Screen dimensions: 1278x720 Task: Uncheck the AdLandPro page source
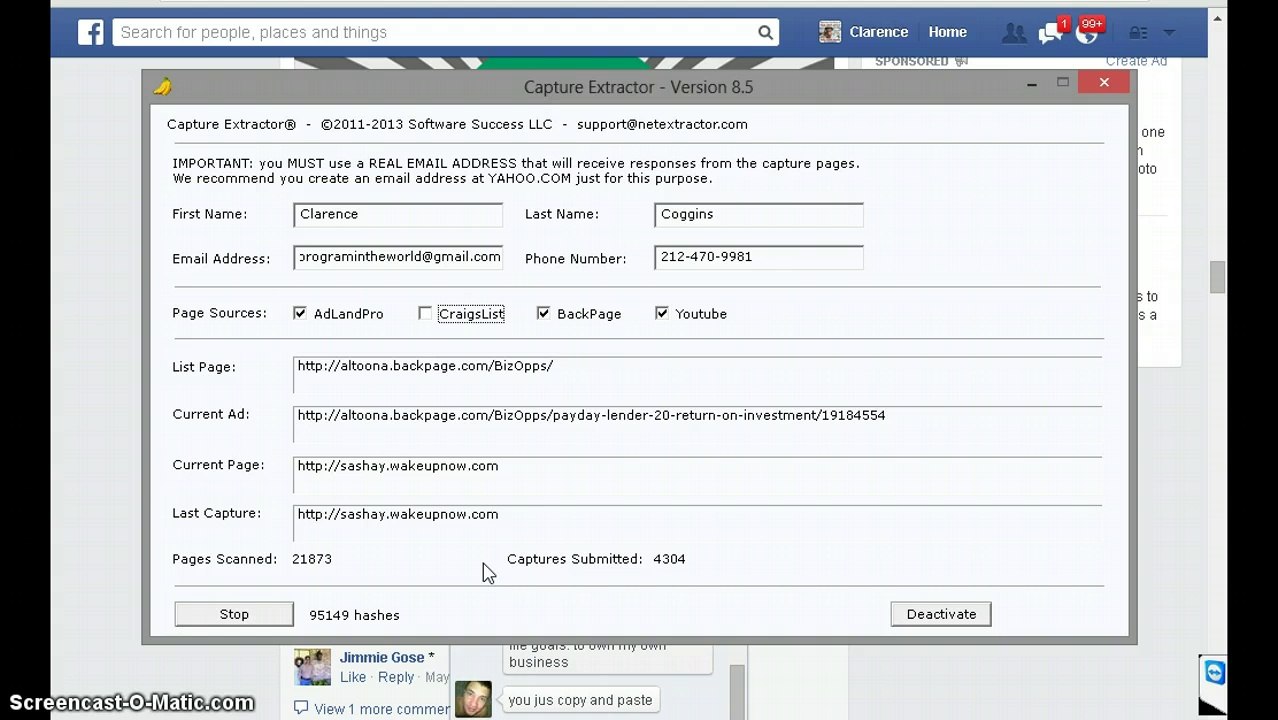click(x=300, y=313)
